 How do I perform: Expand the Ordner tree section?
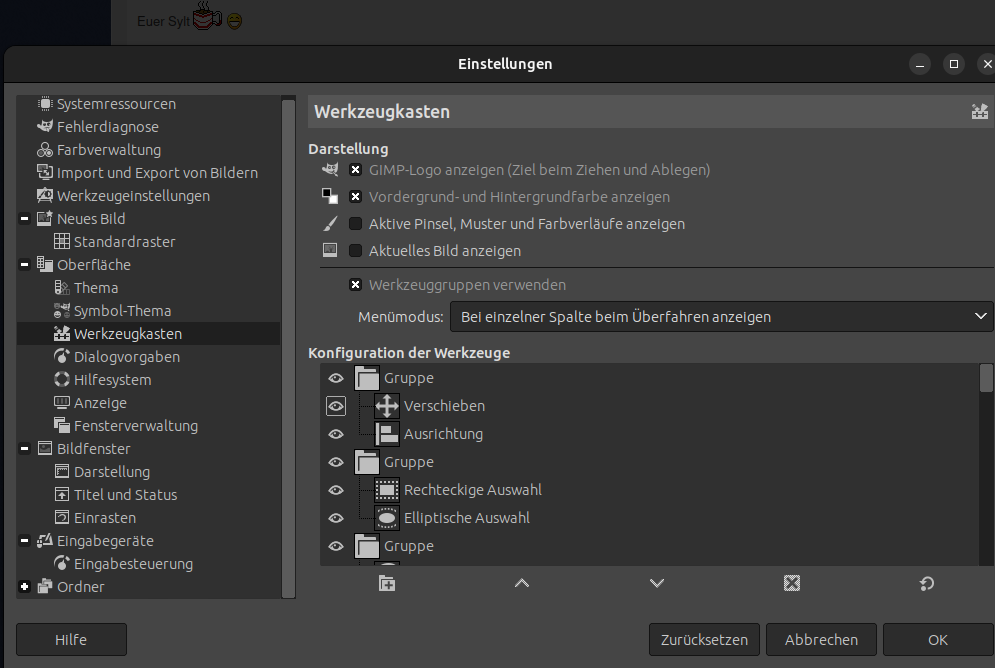click(x=24, y=587)
